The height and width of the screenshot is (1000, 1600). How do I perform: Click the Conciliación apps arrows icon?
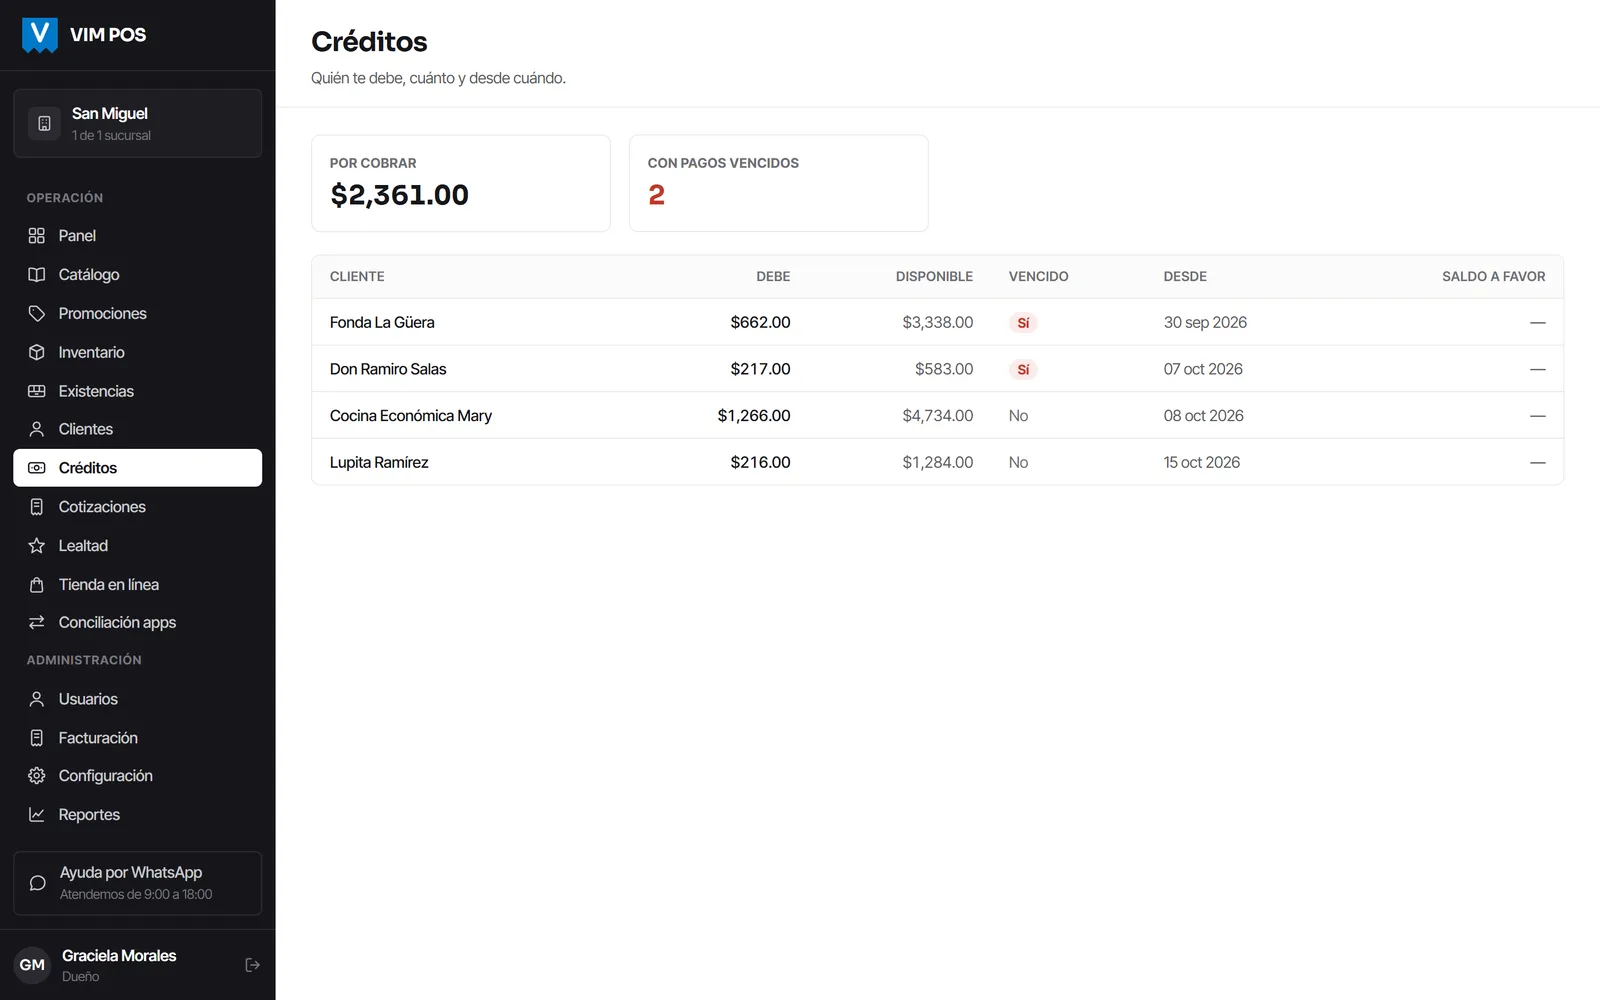point(37,622)
